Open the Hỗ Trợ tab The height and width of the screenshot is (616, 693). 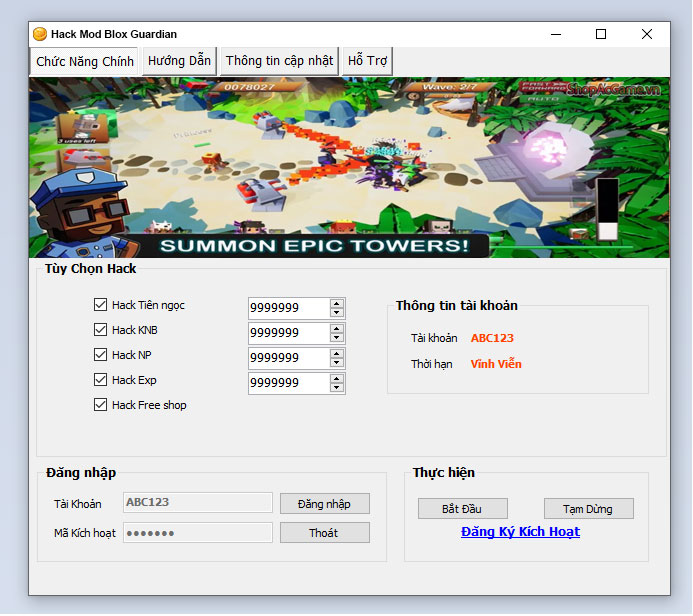click(367, 61)
